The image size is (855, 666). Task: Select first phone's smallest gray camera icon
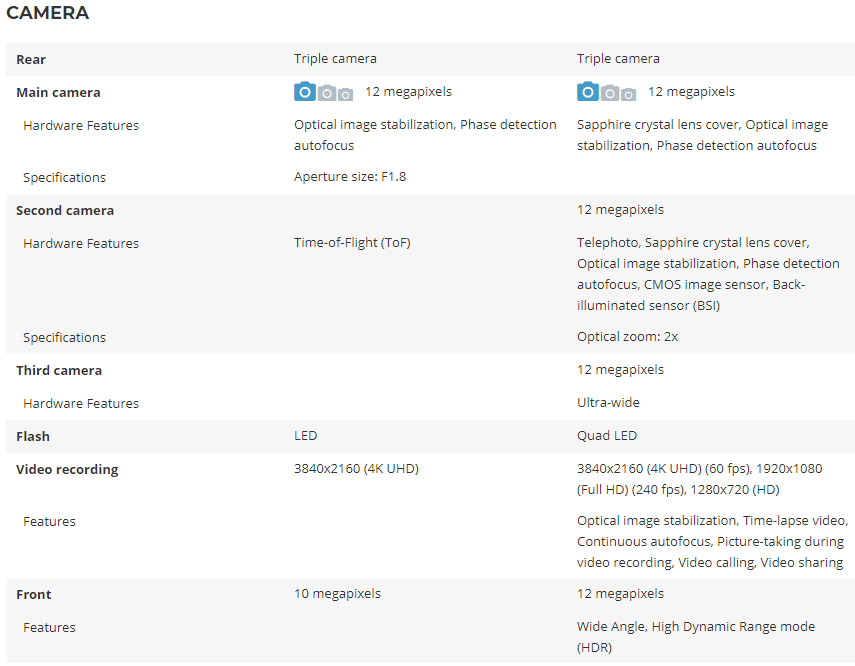[x=345, y=95]
